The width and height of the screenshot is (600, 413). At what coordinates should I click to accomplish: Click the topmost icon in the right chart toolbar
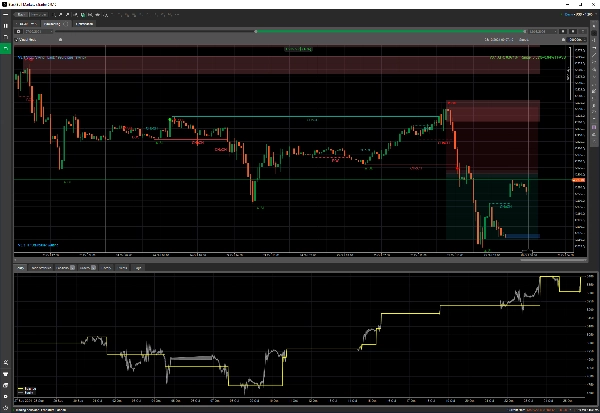point(594,26)
